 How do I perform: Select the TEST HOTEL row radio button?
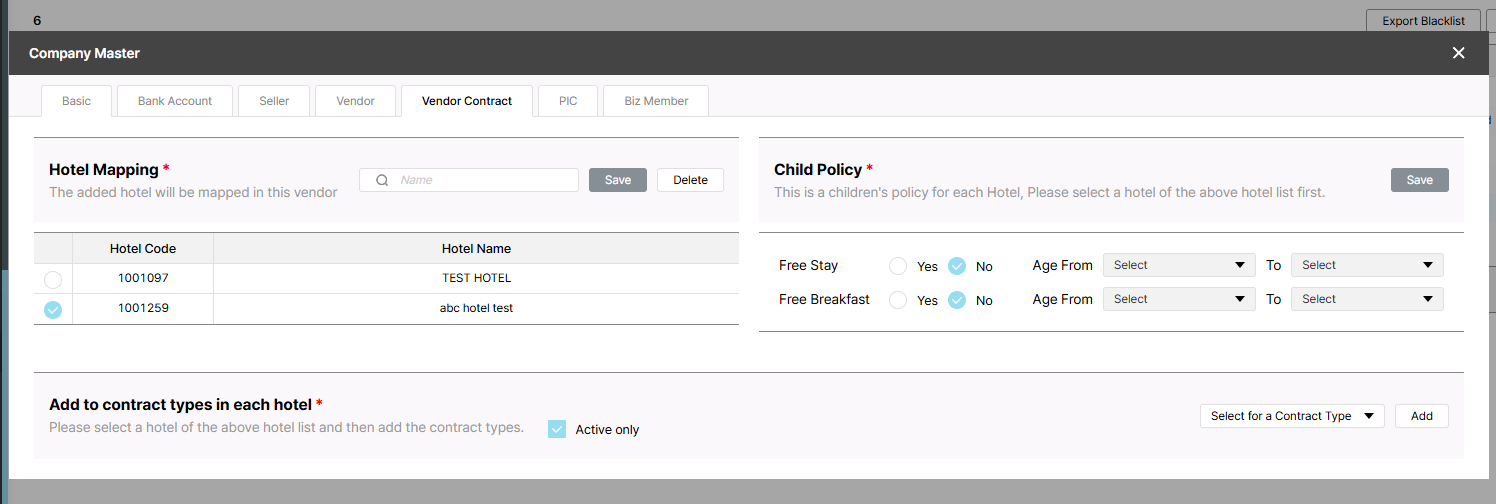click(x=53, y=280)
